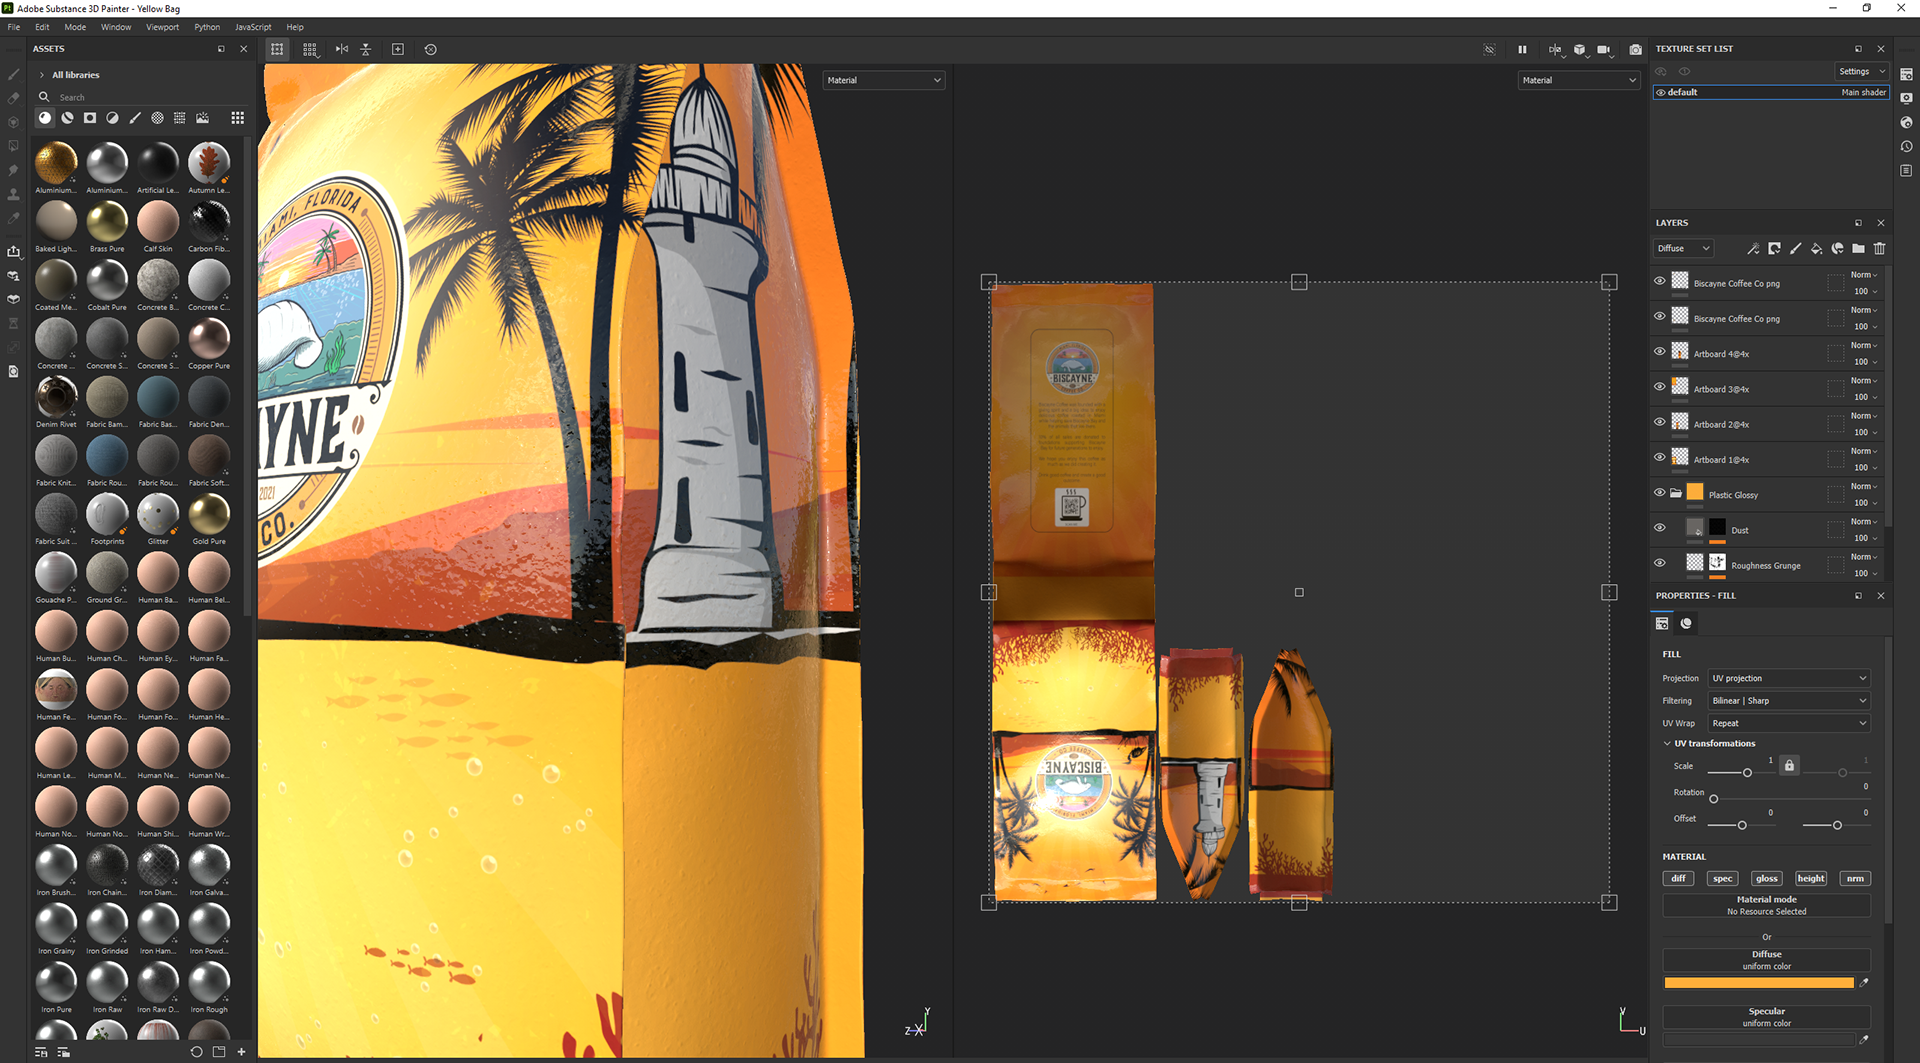Create a new folder in Layers

pos(1858,248)
